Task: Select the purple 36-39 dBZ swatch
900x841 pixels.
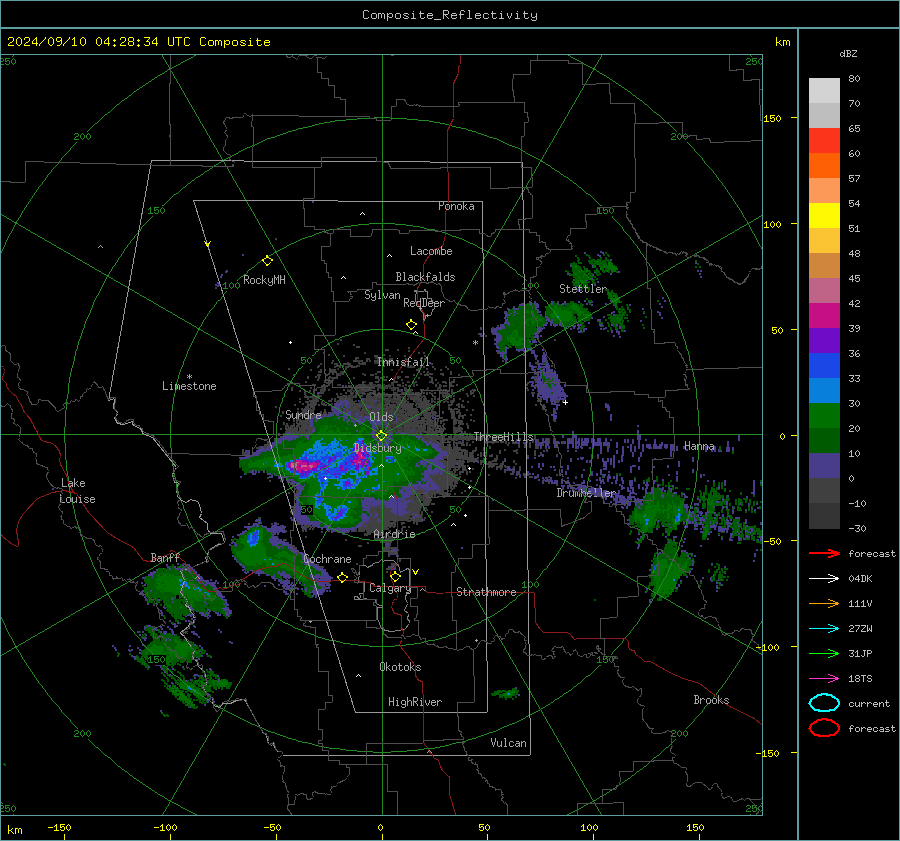Action: (824, 341)
